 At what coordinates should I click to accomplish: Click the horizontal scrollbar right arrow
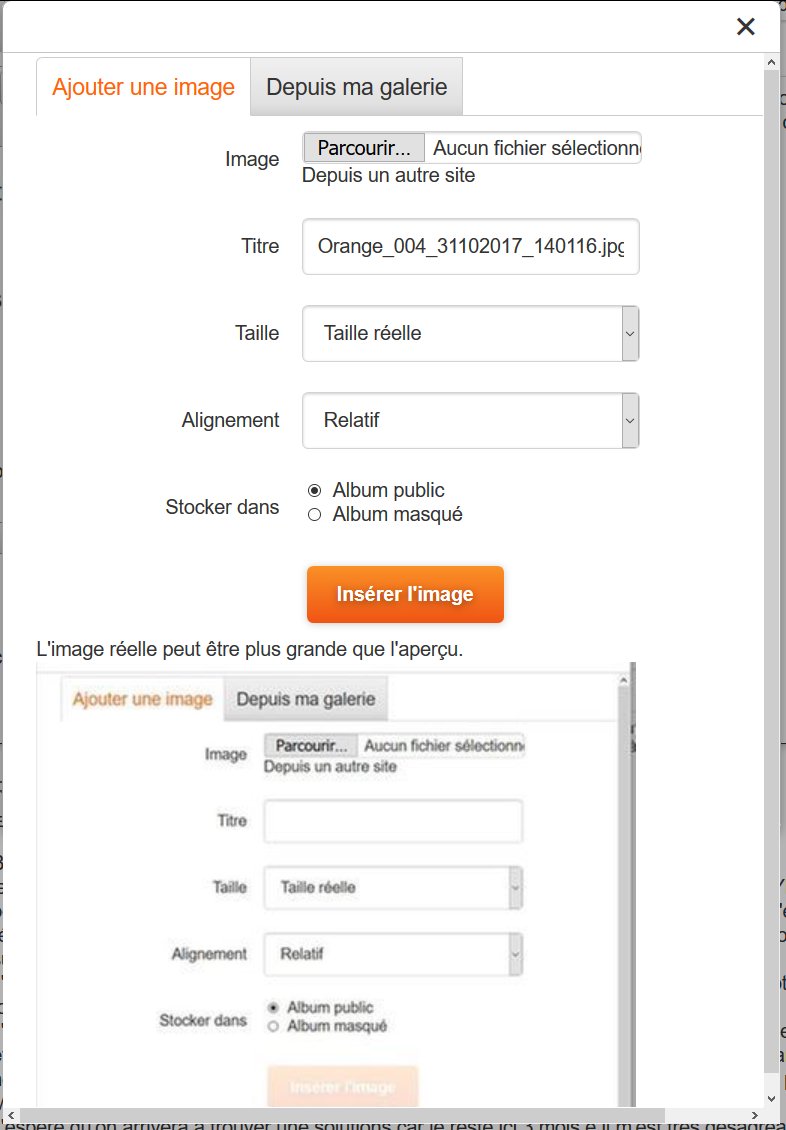click(754, 1116)
